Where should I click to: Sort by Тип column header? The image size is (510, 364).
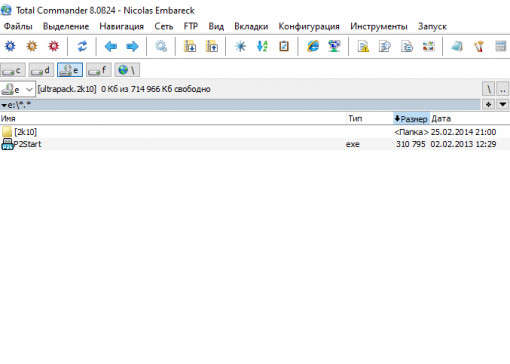(x=370, y=118)
